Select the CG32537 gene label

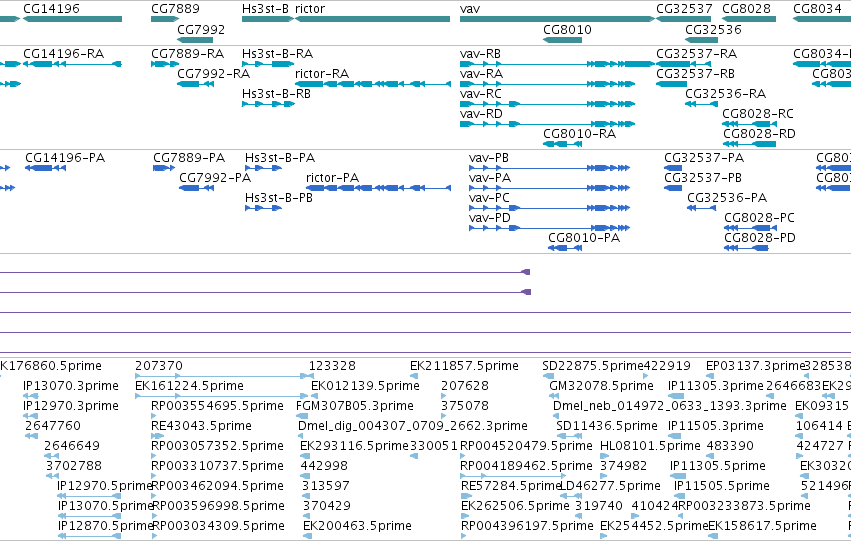(x=684, y=9)
